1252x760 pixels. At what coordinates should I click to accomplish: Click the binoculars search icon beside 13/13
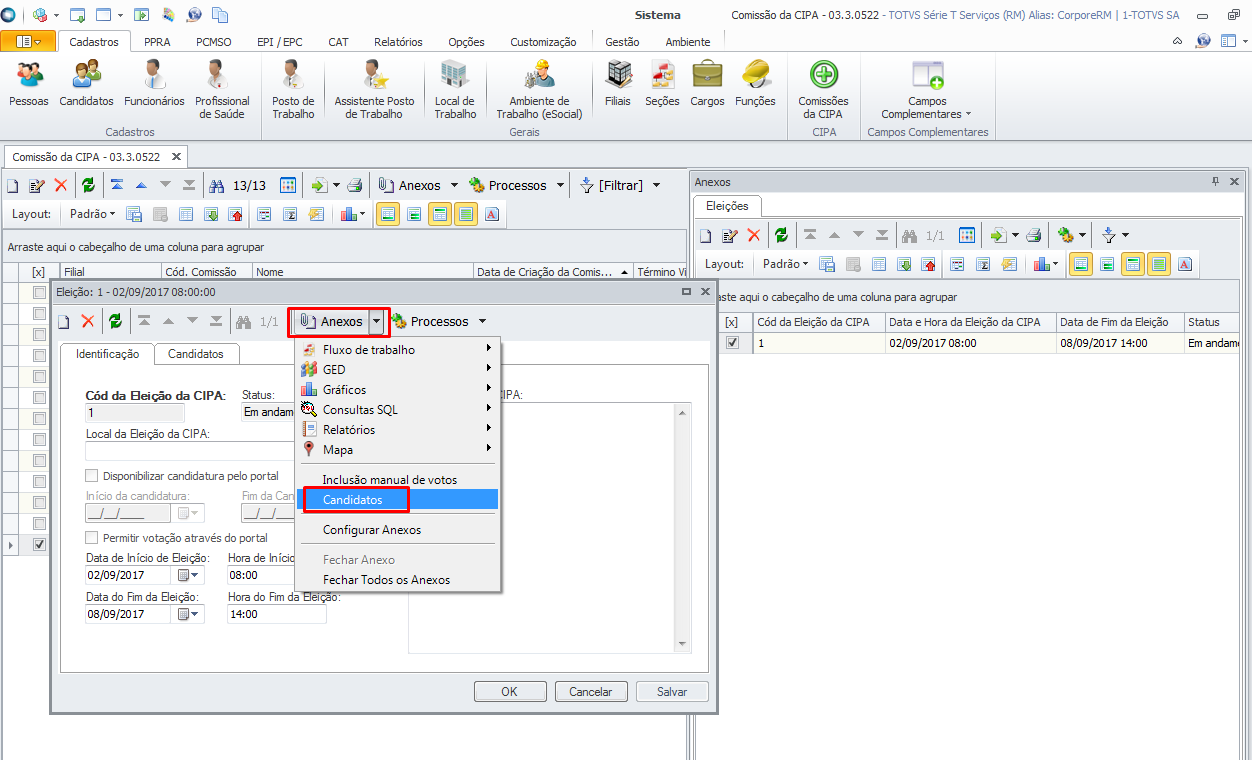click(x=216, y=185)
